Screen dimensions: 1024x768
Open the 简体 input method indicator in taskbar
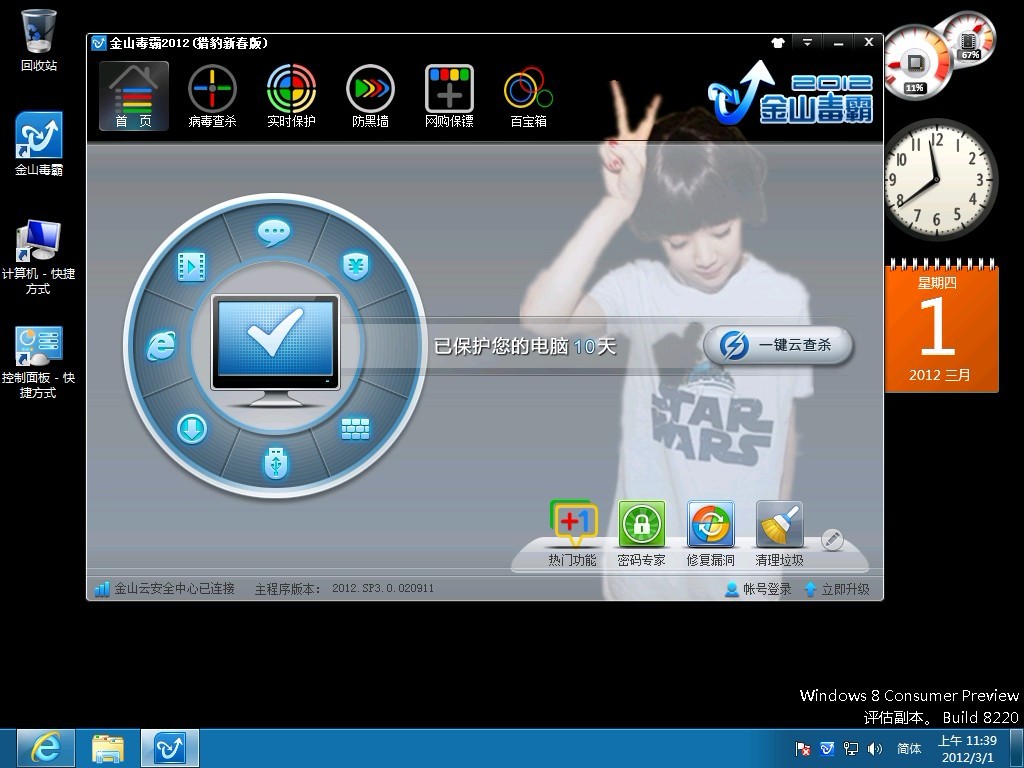pos(909,748)
